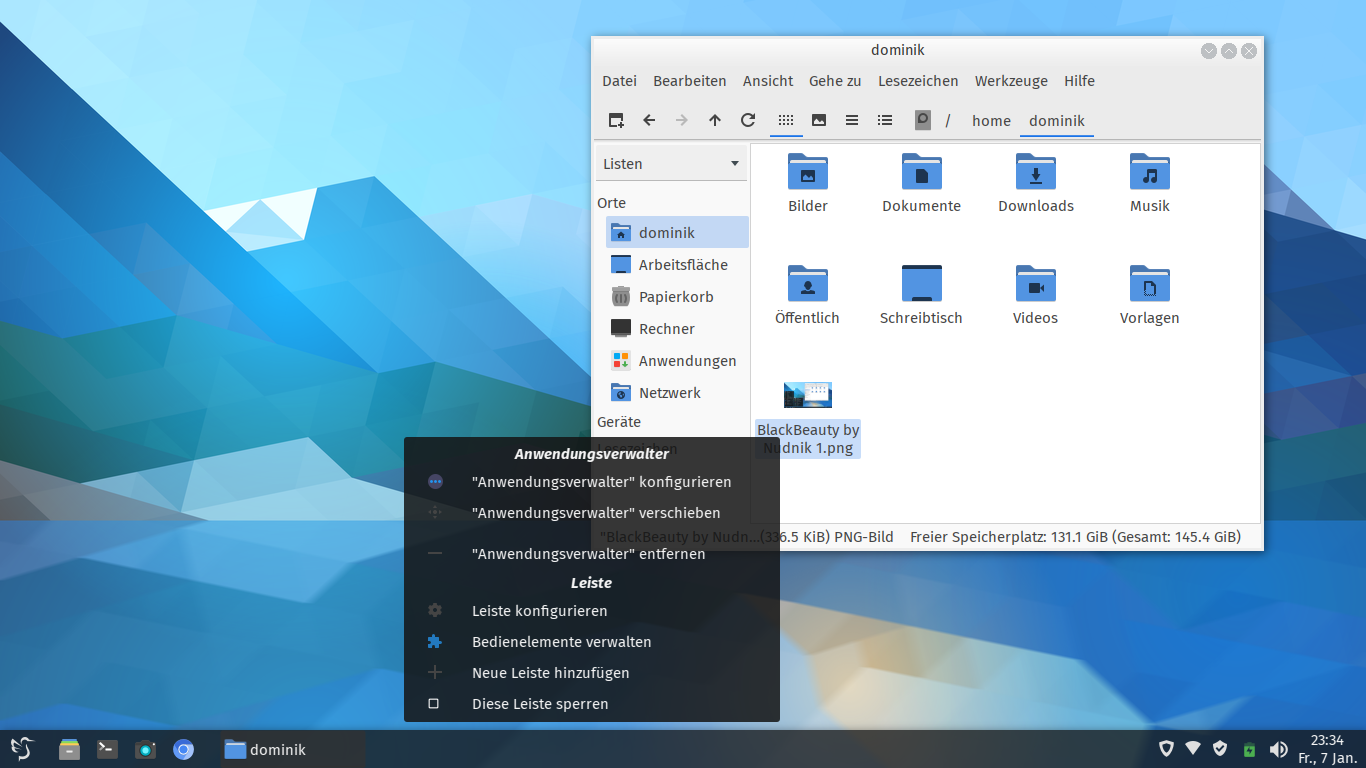This screenshot has width=1366, height=768.
Task: Choose Neue Leiste hinzufügen entry
Action: click(592, 673)
